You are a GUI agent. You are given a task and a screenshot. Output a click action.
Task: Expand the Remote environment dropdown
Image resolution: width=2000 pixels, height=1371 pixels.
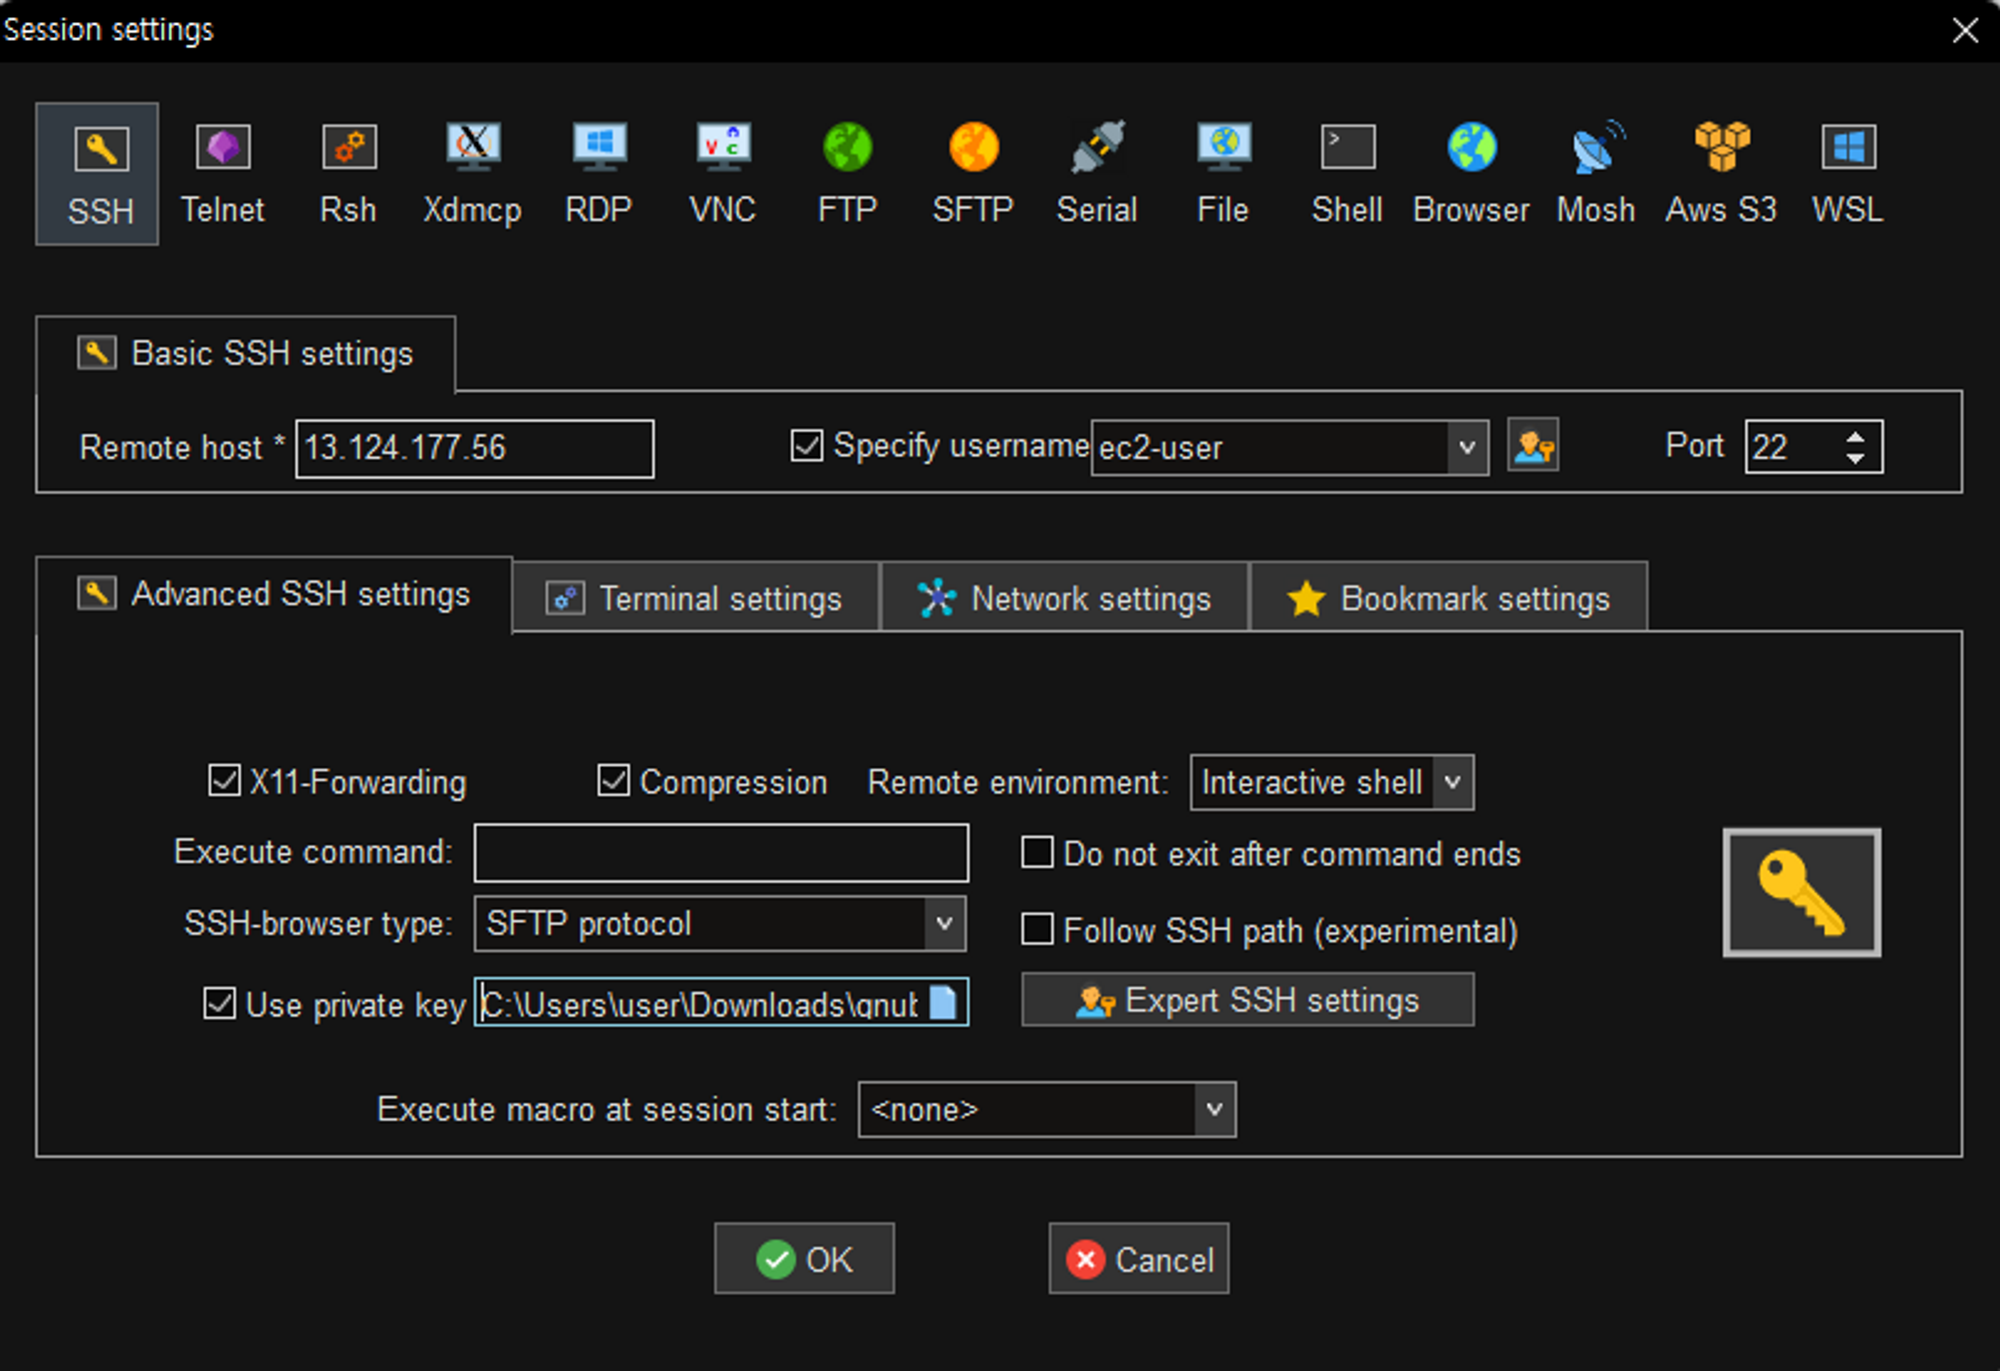pyautogui.click(x=1453, y=782)
